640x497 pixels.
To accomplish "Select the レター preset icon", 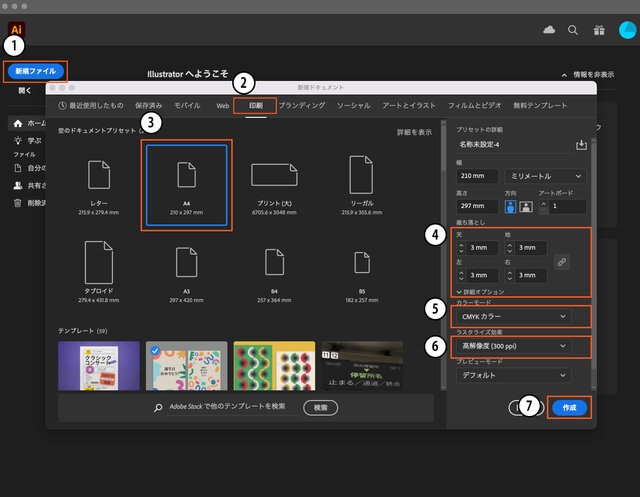I will point(99,175).
